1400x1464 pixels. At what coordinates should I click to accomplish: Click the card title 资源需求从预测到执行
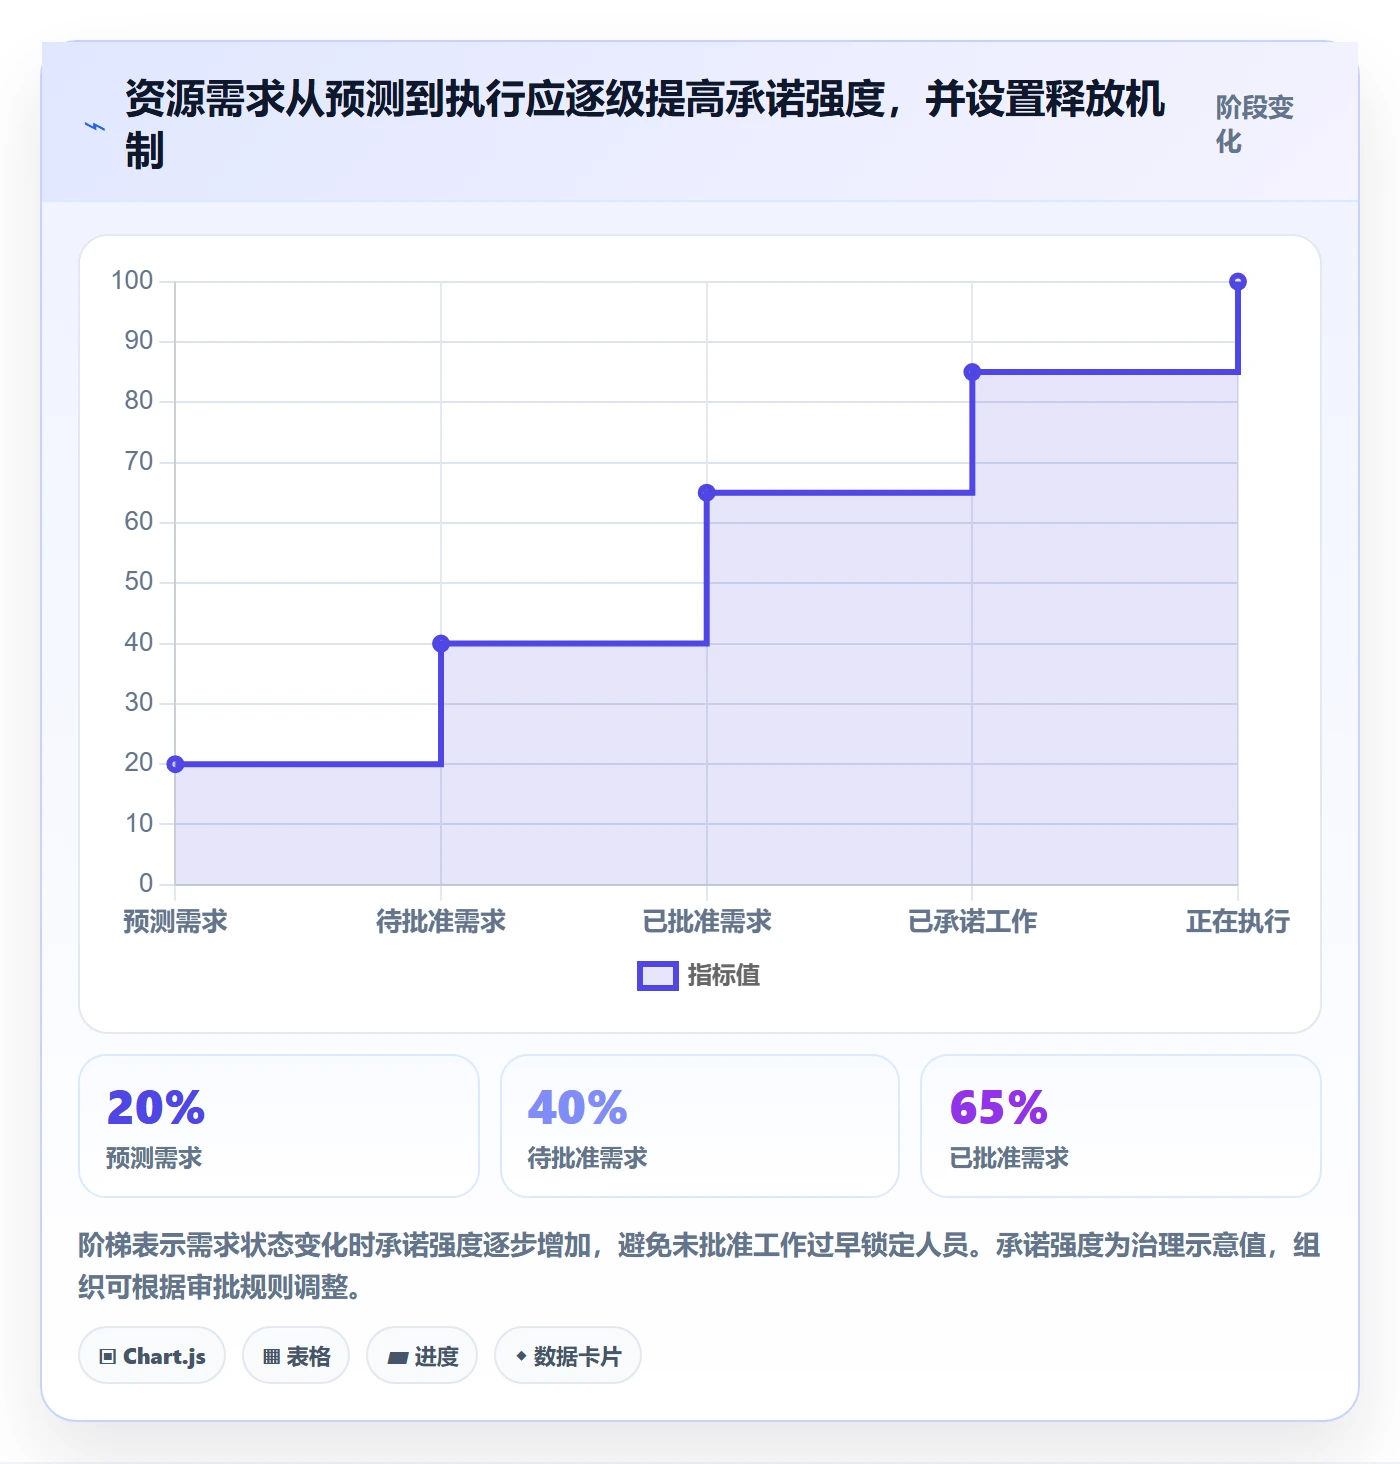[646, 125]
